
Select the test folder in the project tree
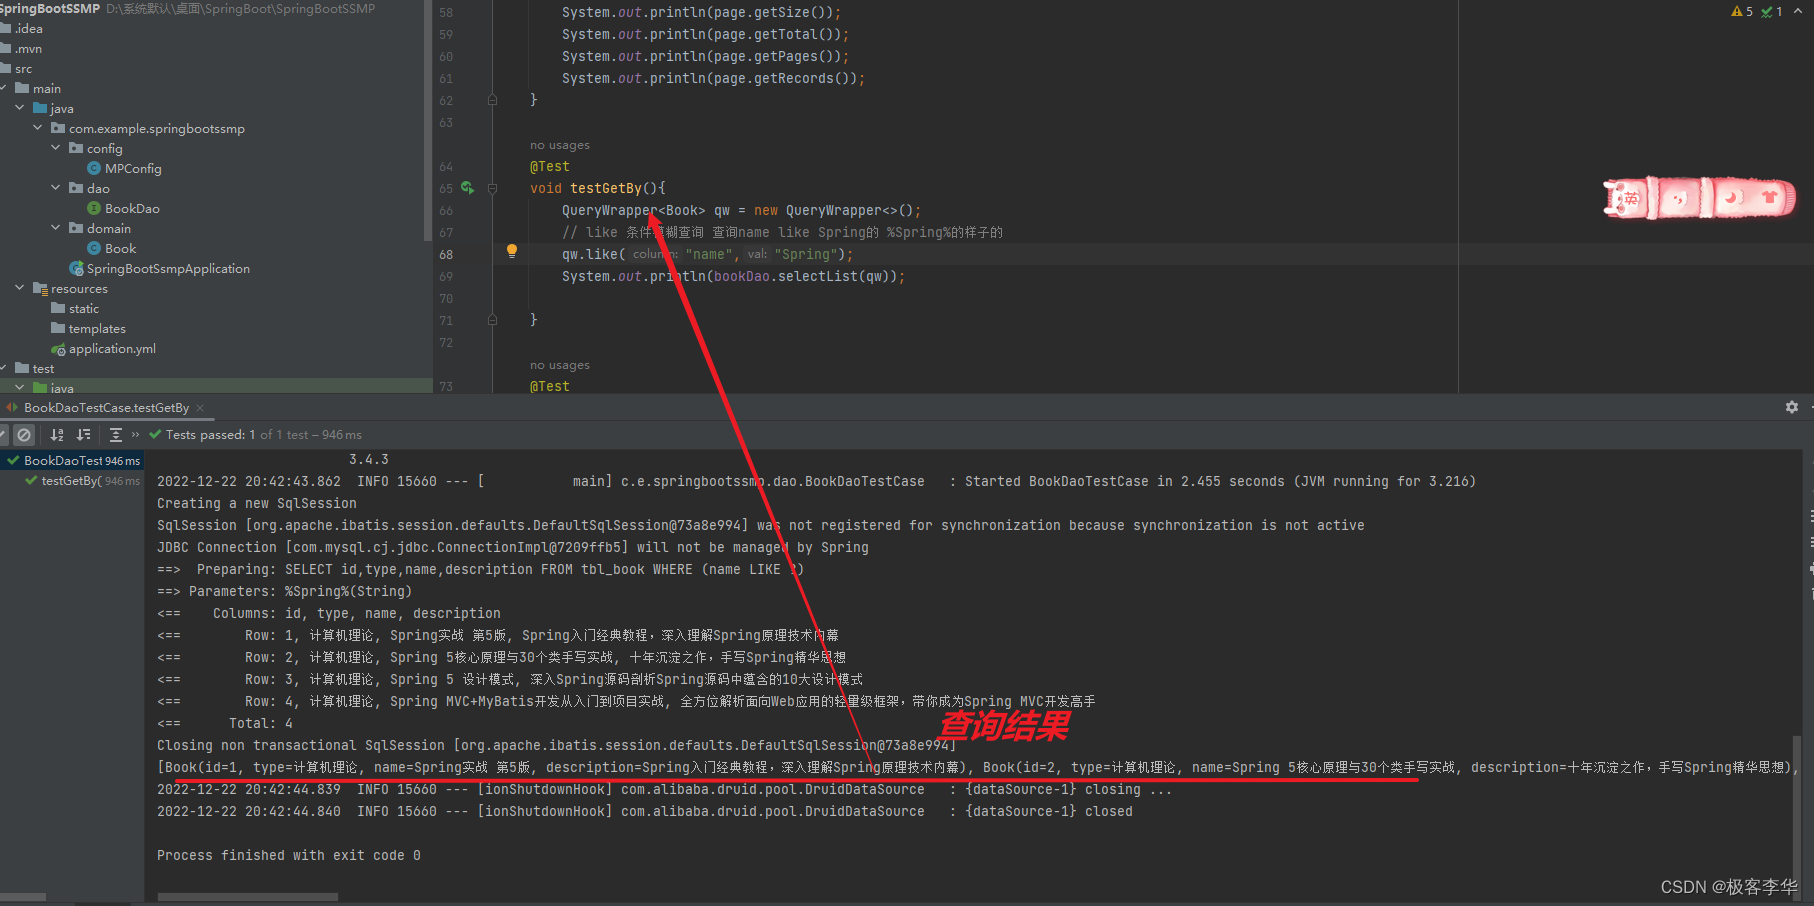click(x=34, y=369)
